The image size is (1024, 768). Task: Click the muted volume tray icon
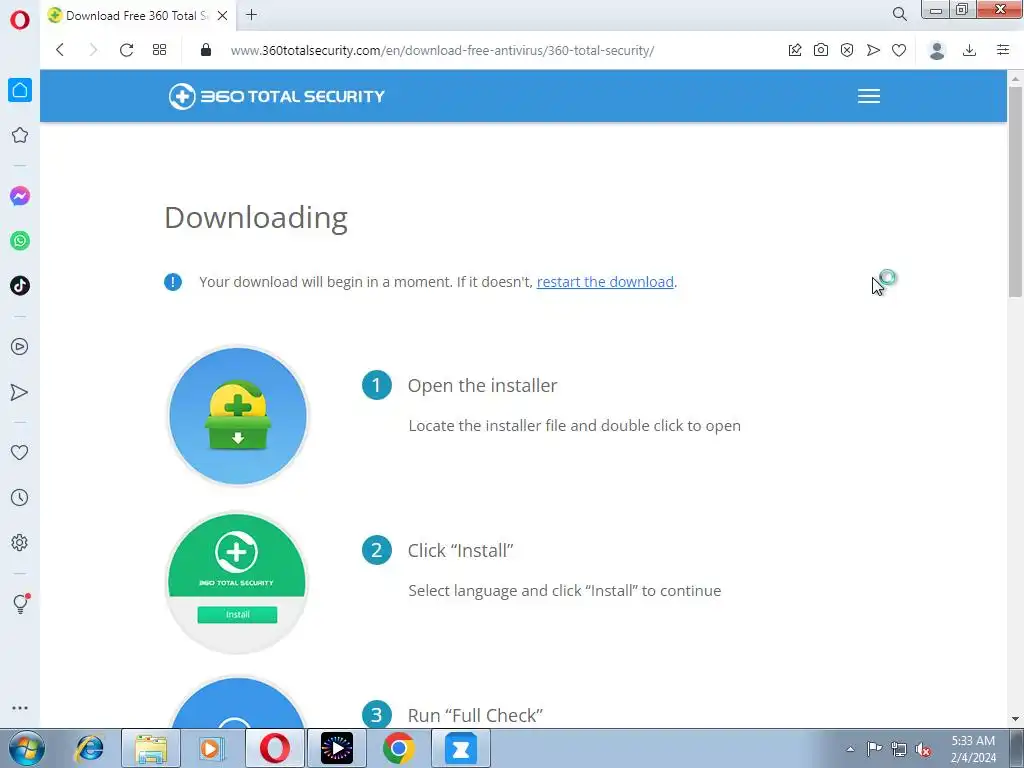(x=922, y=749)
